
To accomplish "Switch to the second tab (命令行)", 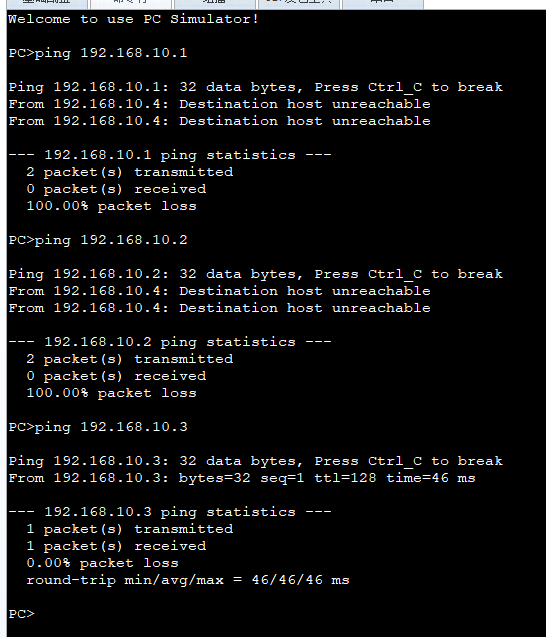I will point(131,3).
